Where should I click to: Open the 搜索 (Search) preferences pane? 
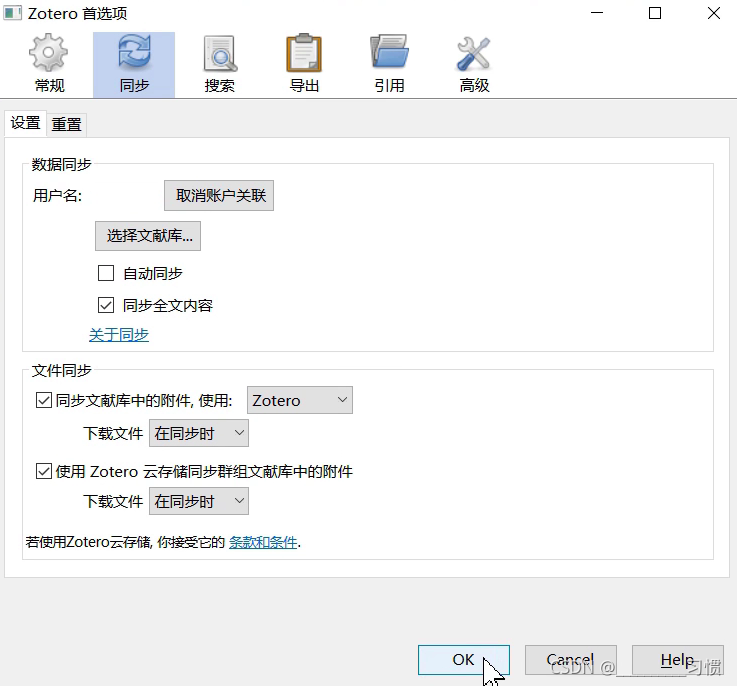pyautogui.click(x=219, y=63)
